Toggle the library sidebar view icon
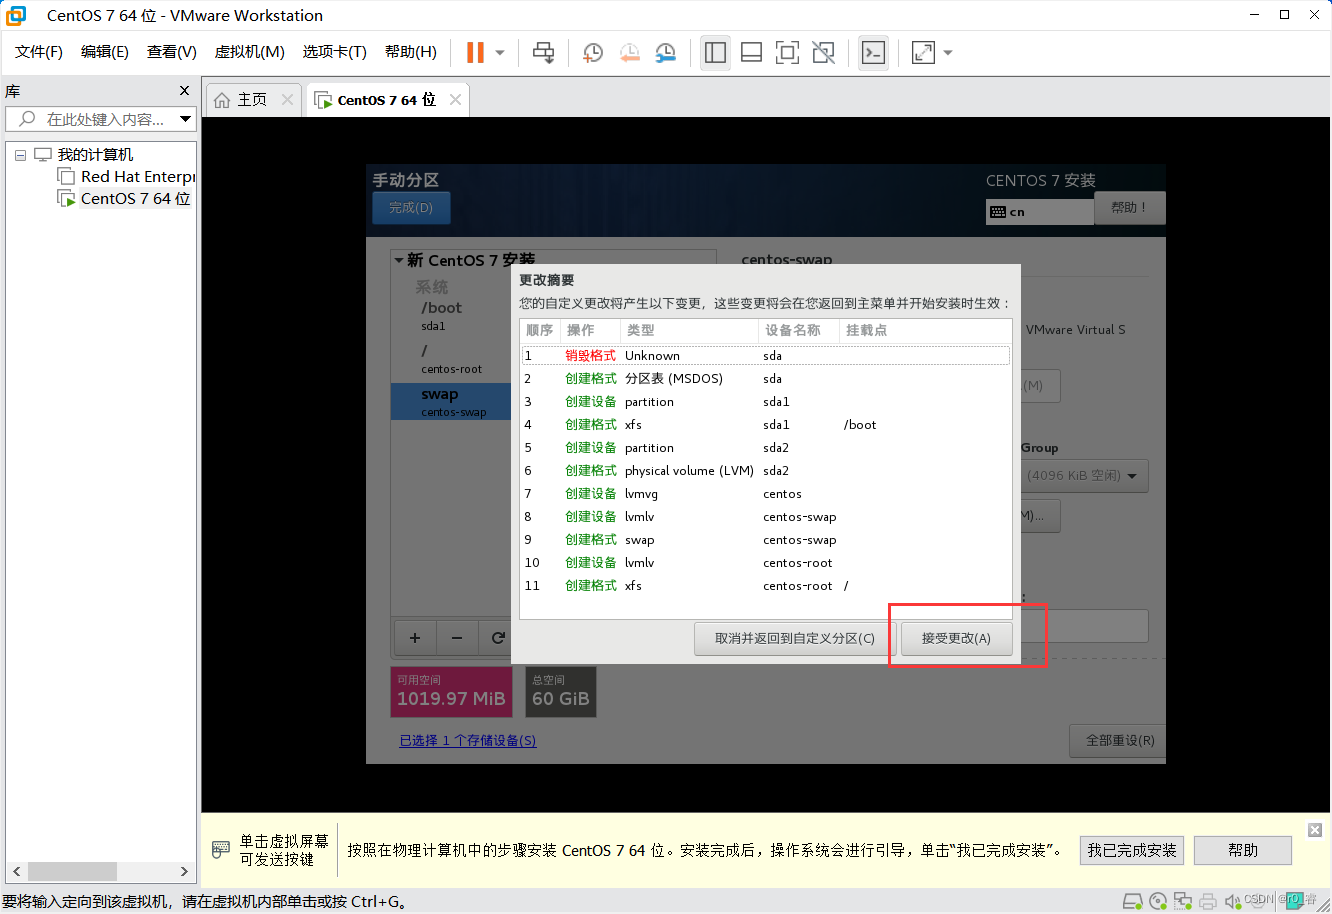The height and width of the screenshot is (914, 1332). (715, 53)
